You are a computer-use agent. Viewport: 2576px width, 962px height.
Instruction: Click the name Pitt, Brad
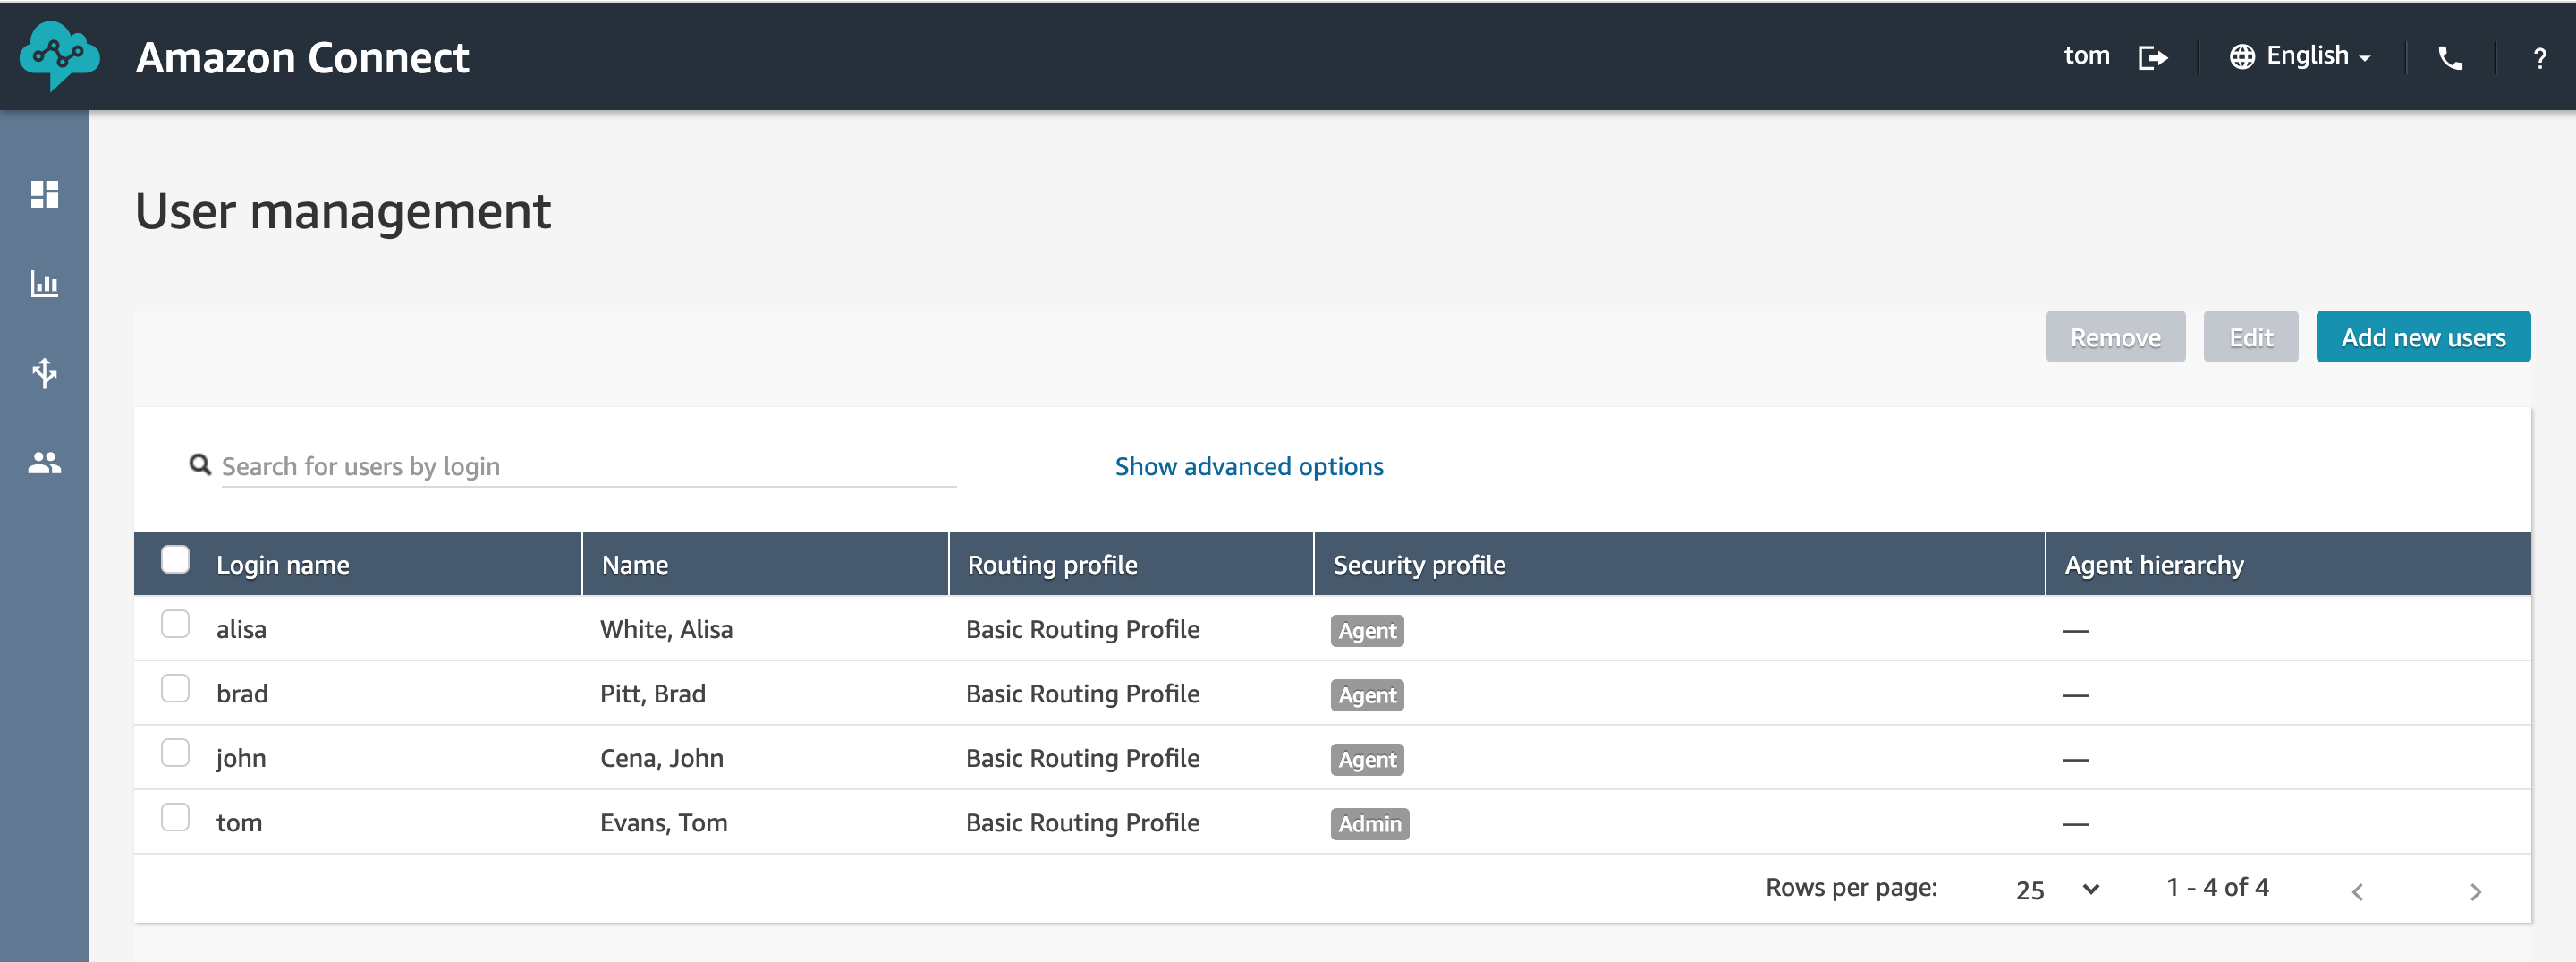tap(653, 693)
